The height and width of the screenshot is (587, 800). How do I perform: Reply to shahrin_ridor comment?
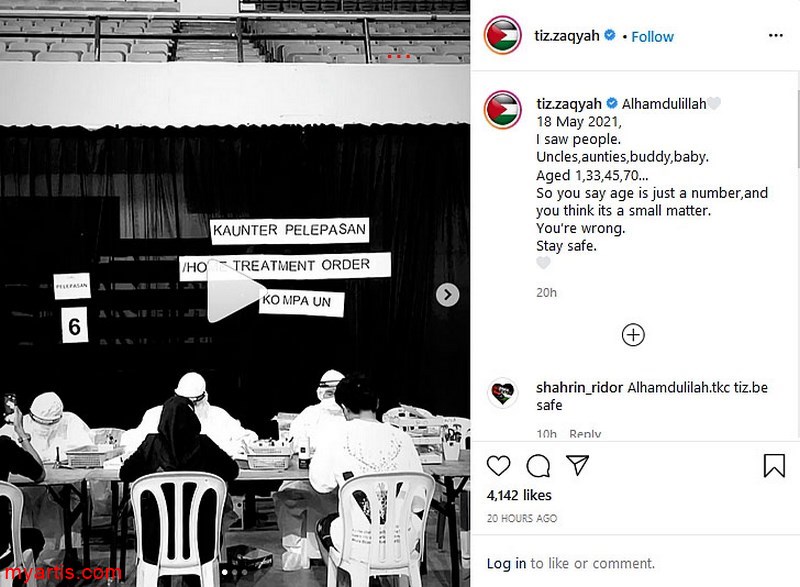pos(585,435)
